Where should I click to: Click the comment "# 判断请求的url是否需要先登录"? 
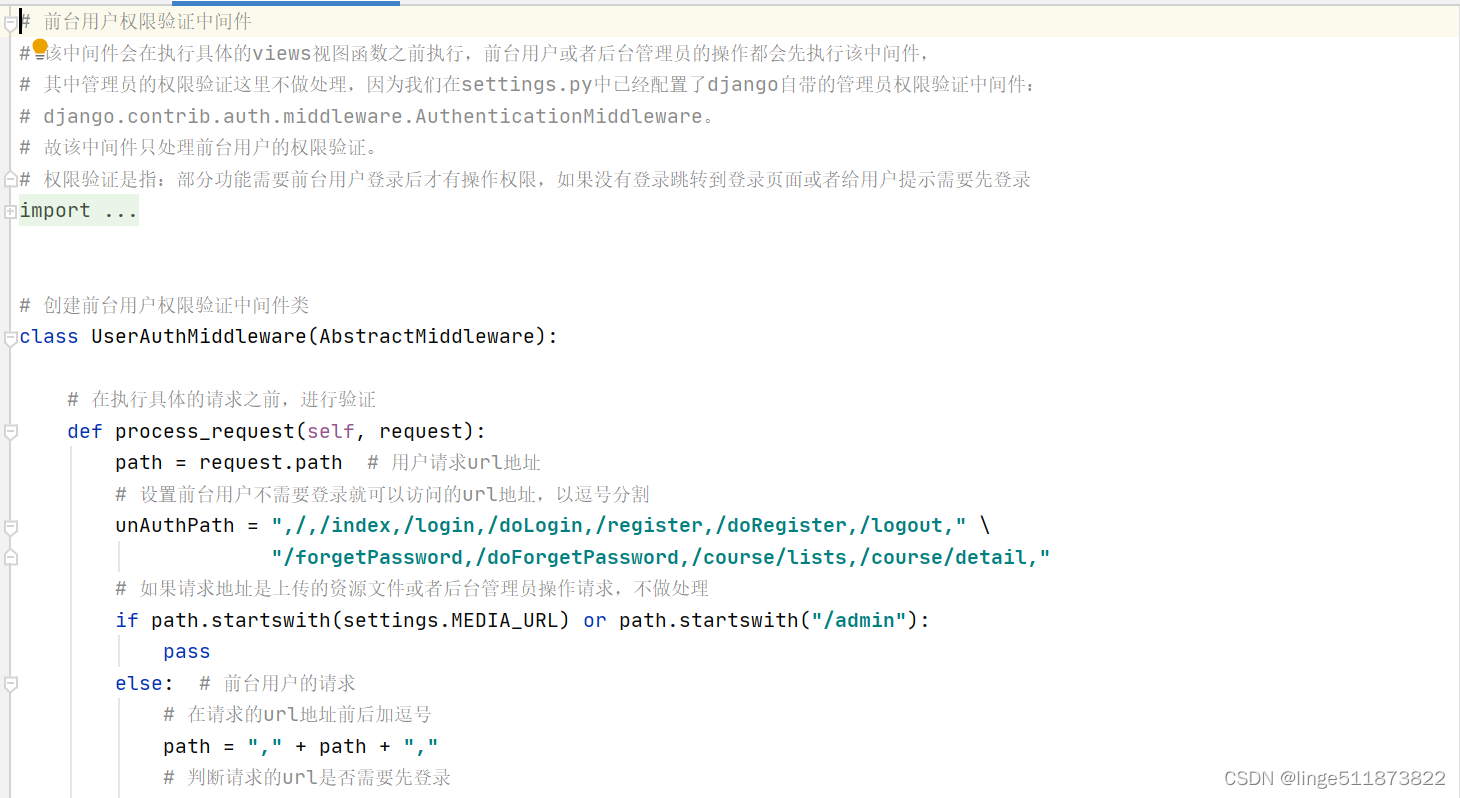(307, 778)
